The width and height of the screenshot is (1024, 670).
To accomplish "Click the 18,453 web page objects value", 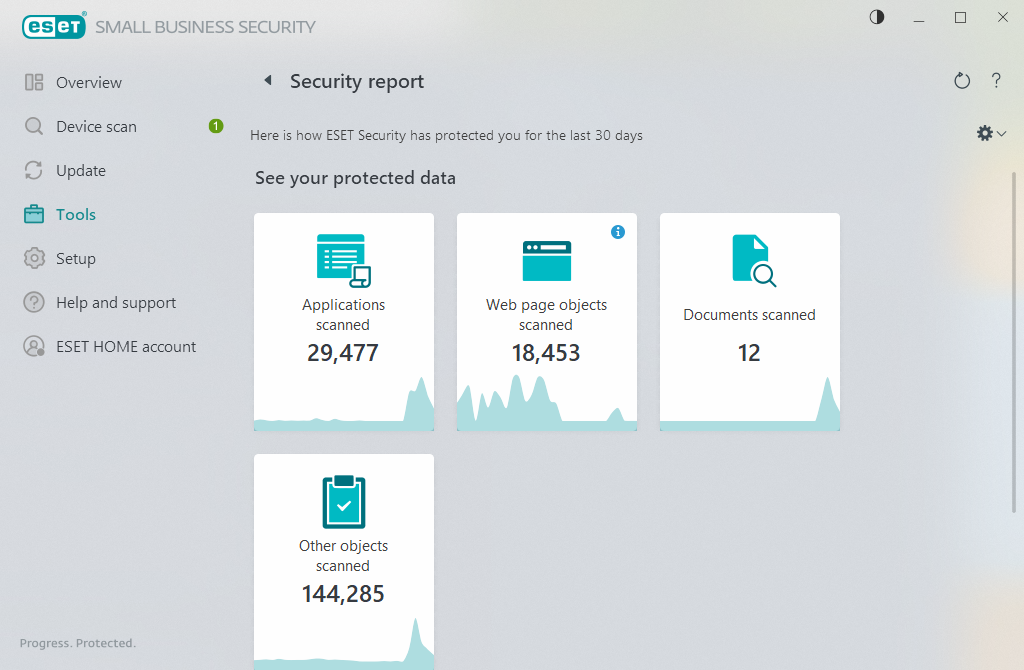I will click(546, 353).
